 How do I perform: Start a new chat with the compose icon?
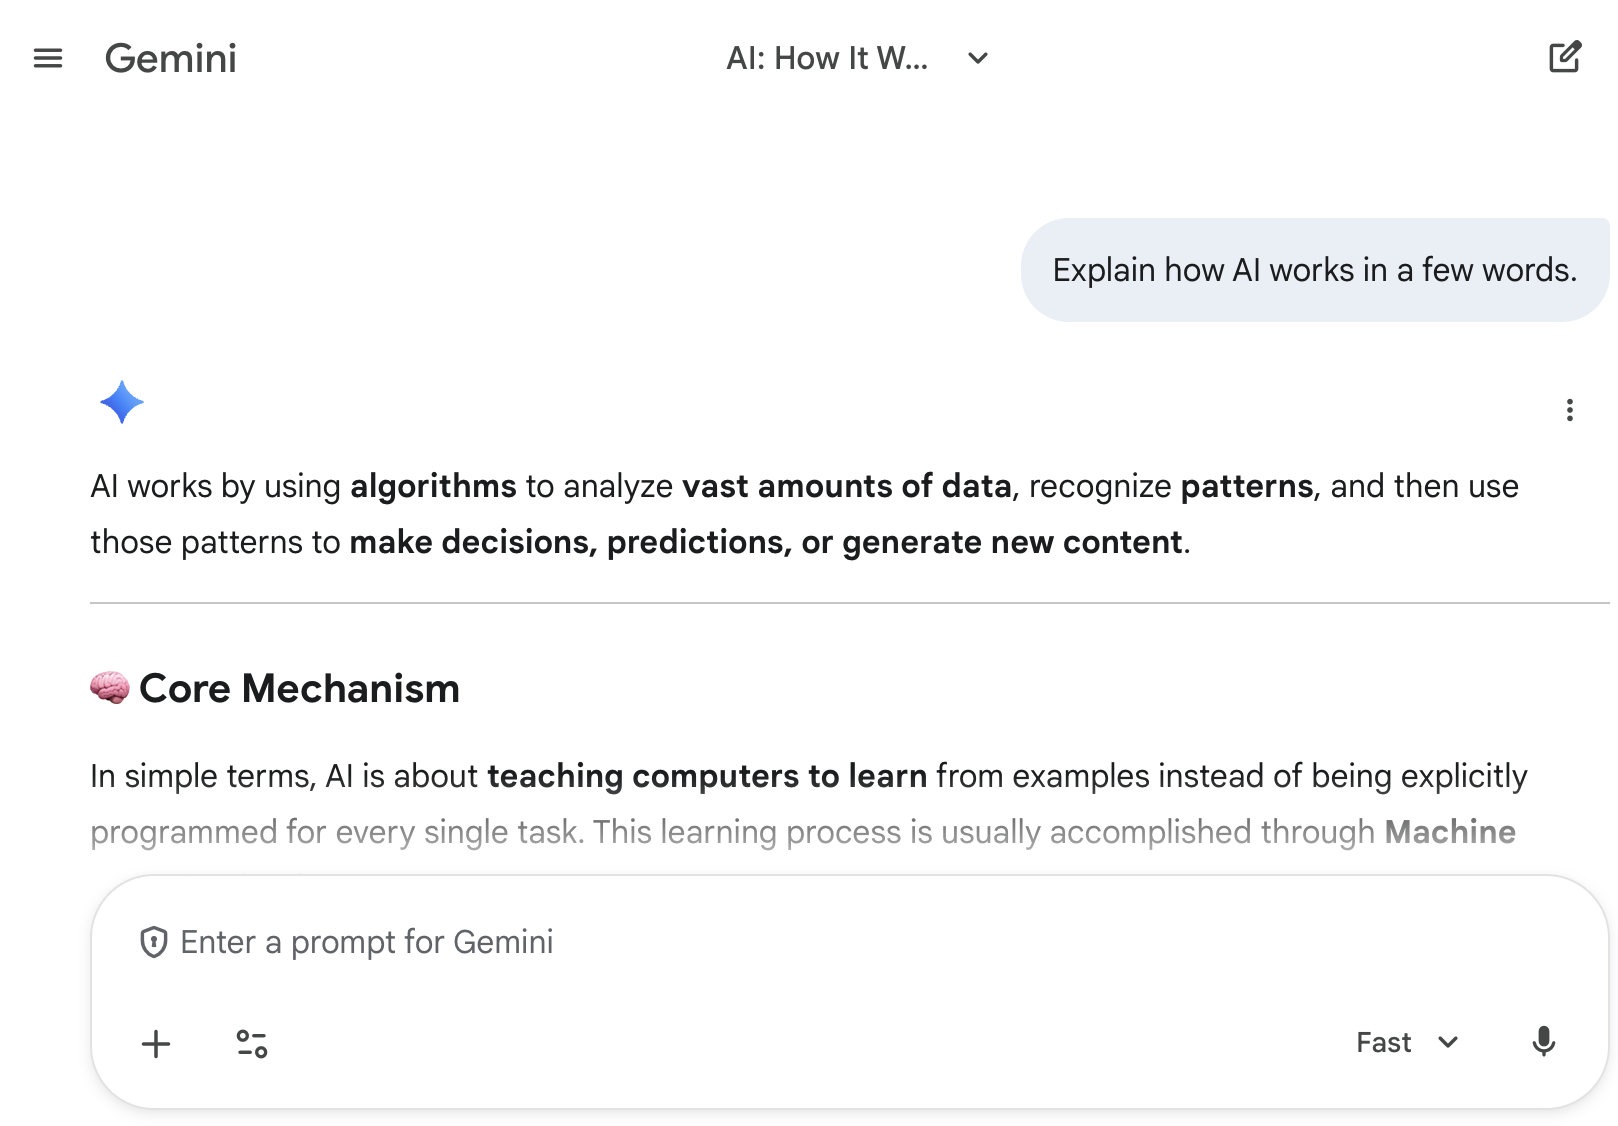coord(1565,58)
